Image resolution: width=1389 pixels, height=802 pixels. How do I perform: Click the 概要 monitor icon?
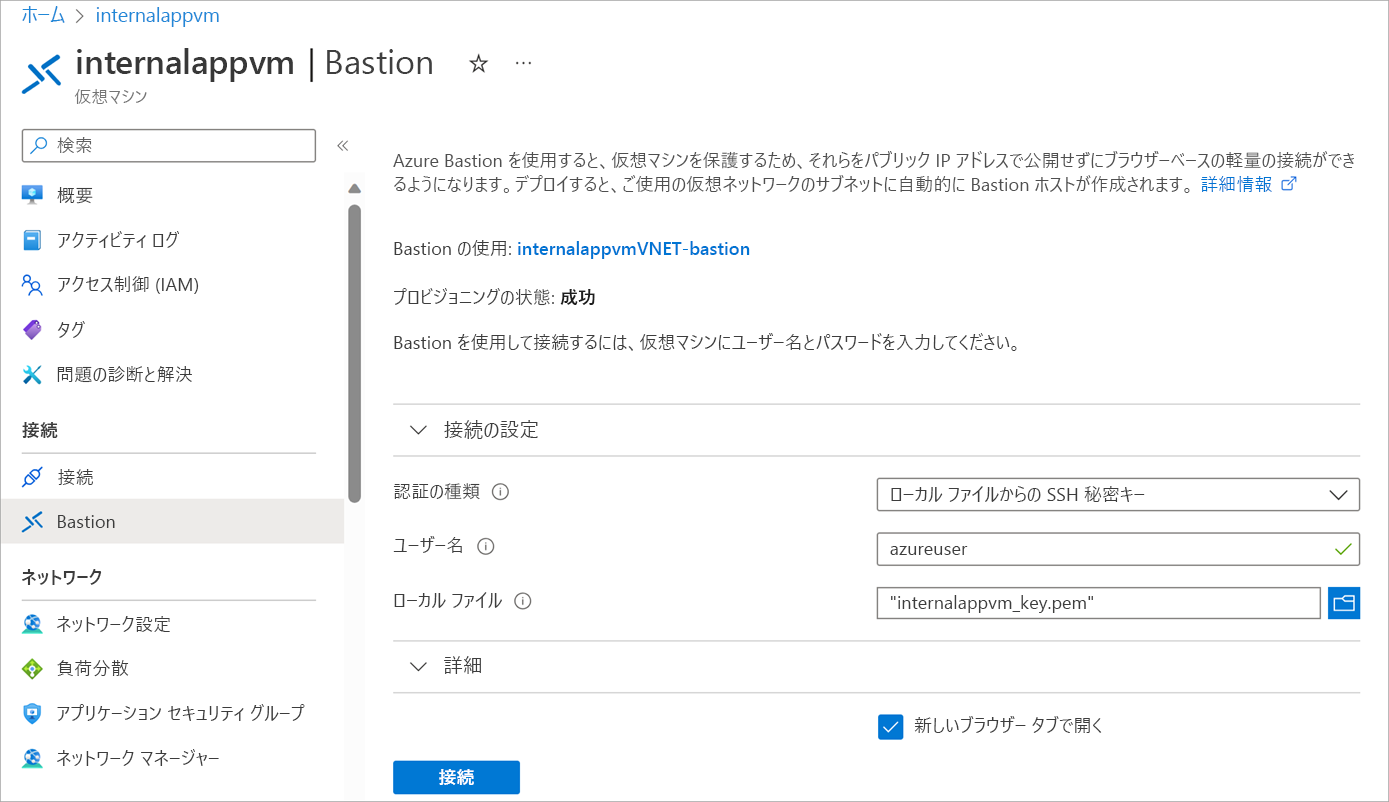tap(33, 195)
